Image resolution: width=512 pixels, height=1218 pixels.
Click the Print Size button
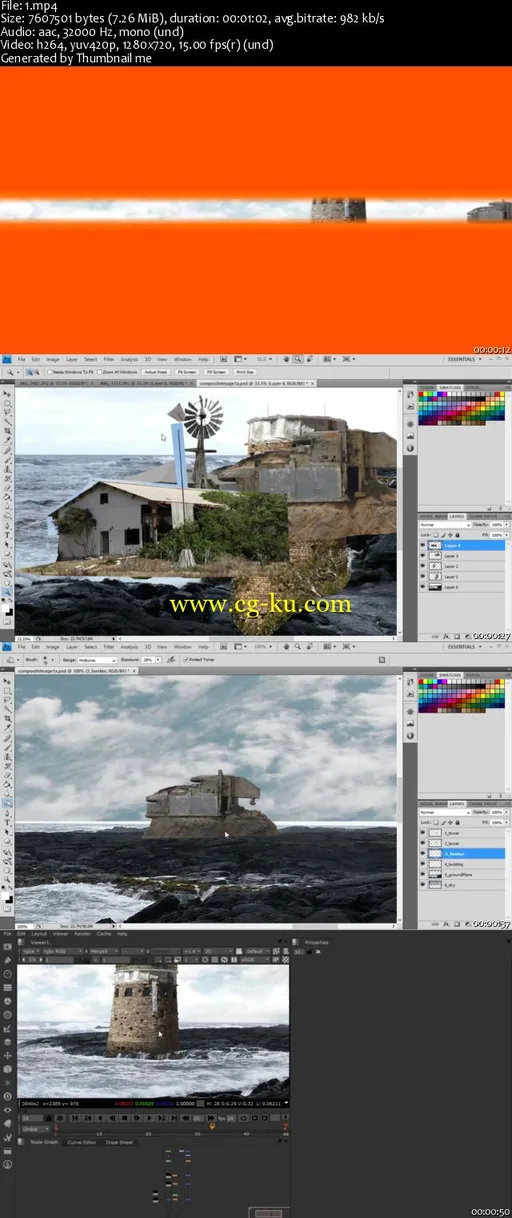(x=245, y=371)
